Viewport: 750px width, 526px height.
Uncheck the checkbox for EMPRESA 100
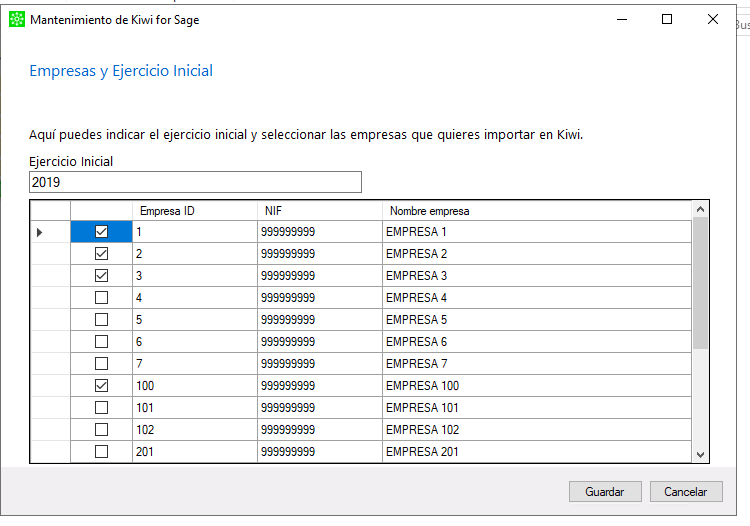(x=101, y=386)
